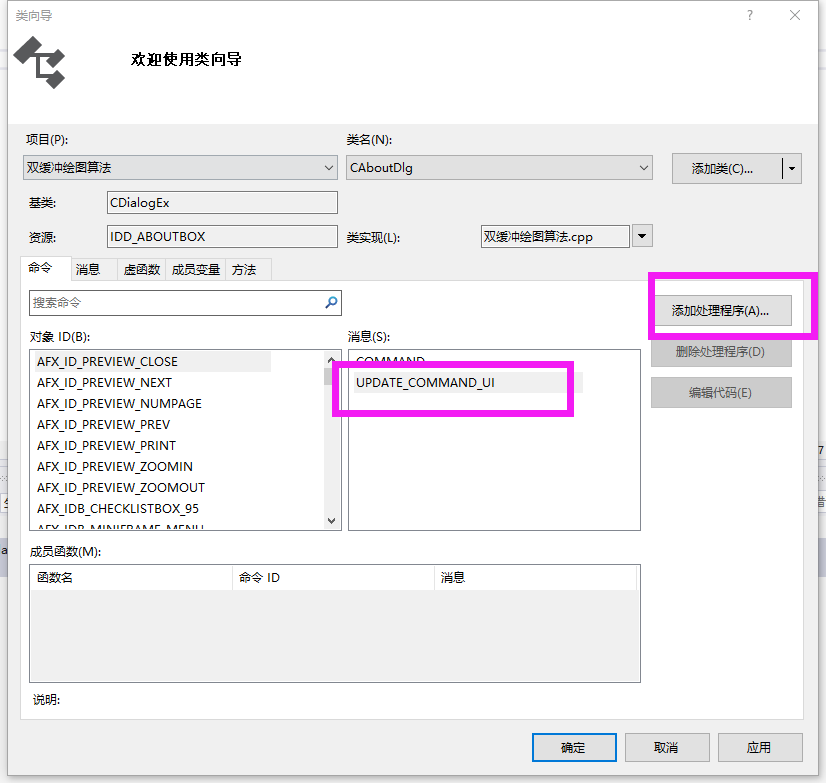Click the class wizard logo icon
826x783 pixels.
40,62
